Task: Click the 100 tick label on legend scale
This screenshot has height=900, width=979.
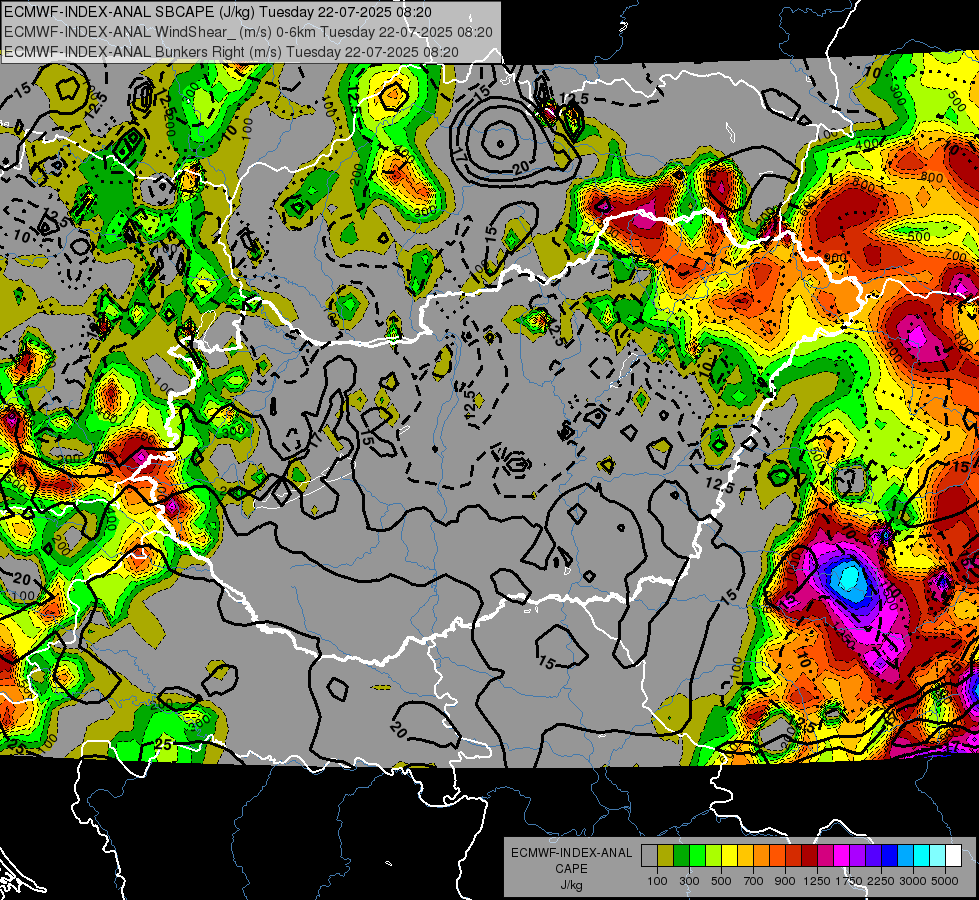Action: (x=657, y=881)
